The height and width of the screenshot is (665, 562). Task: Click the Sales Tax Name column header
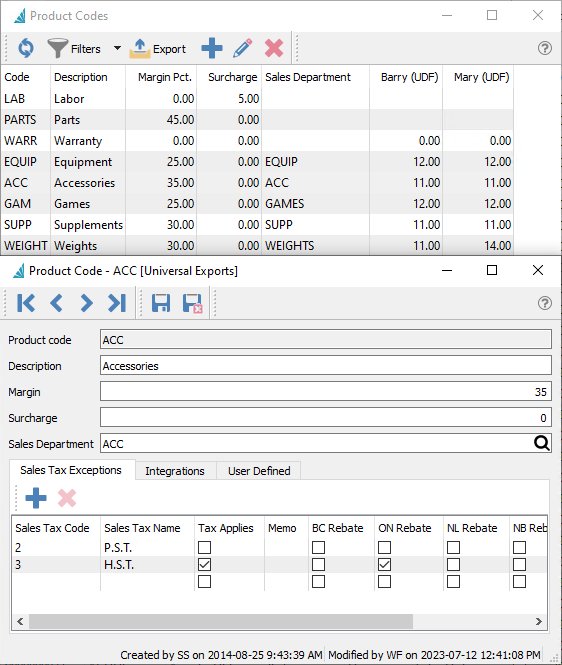(x=147, y=528)
